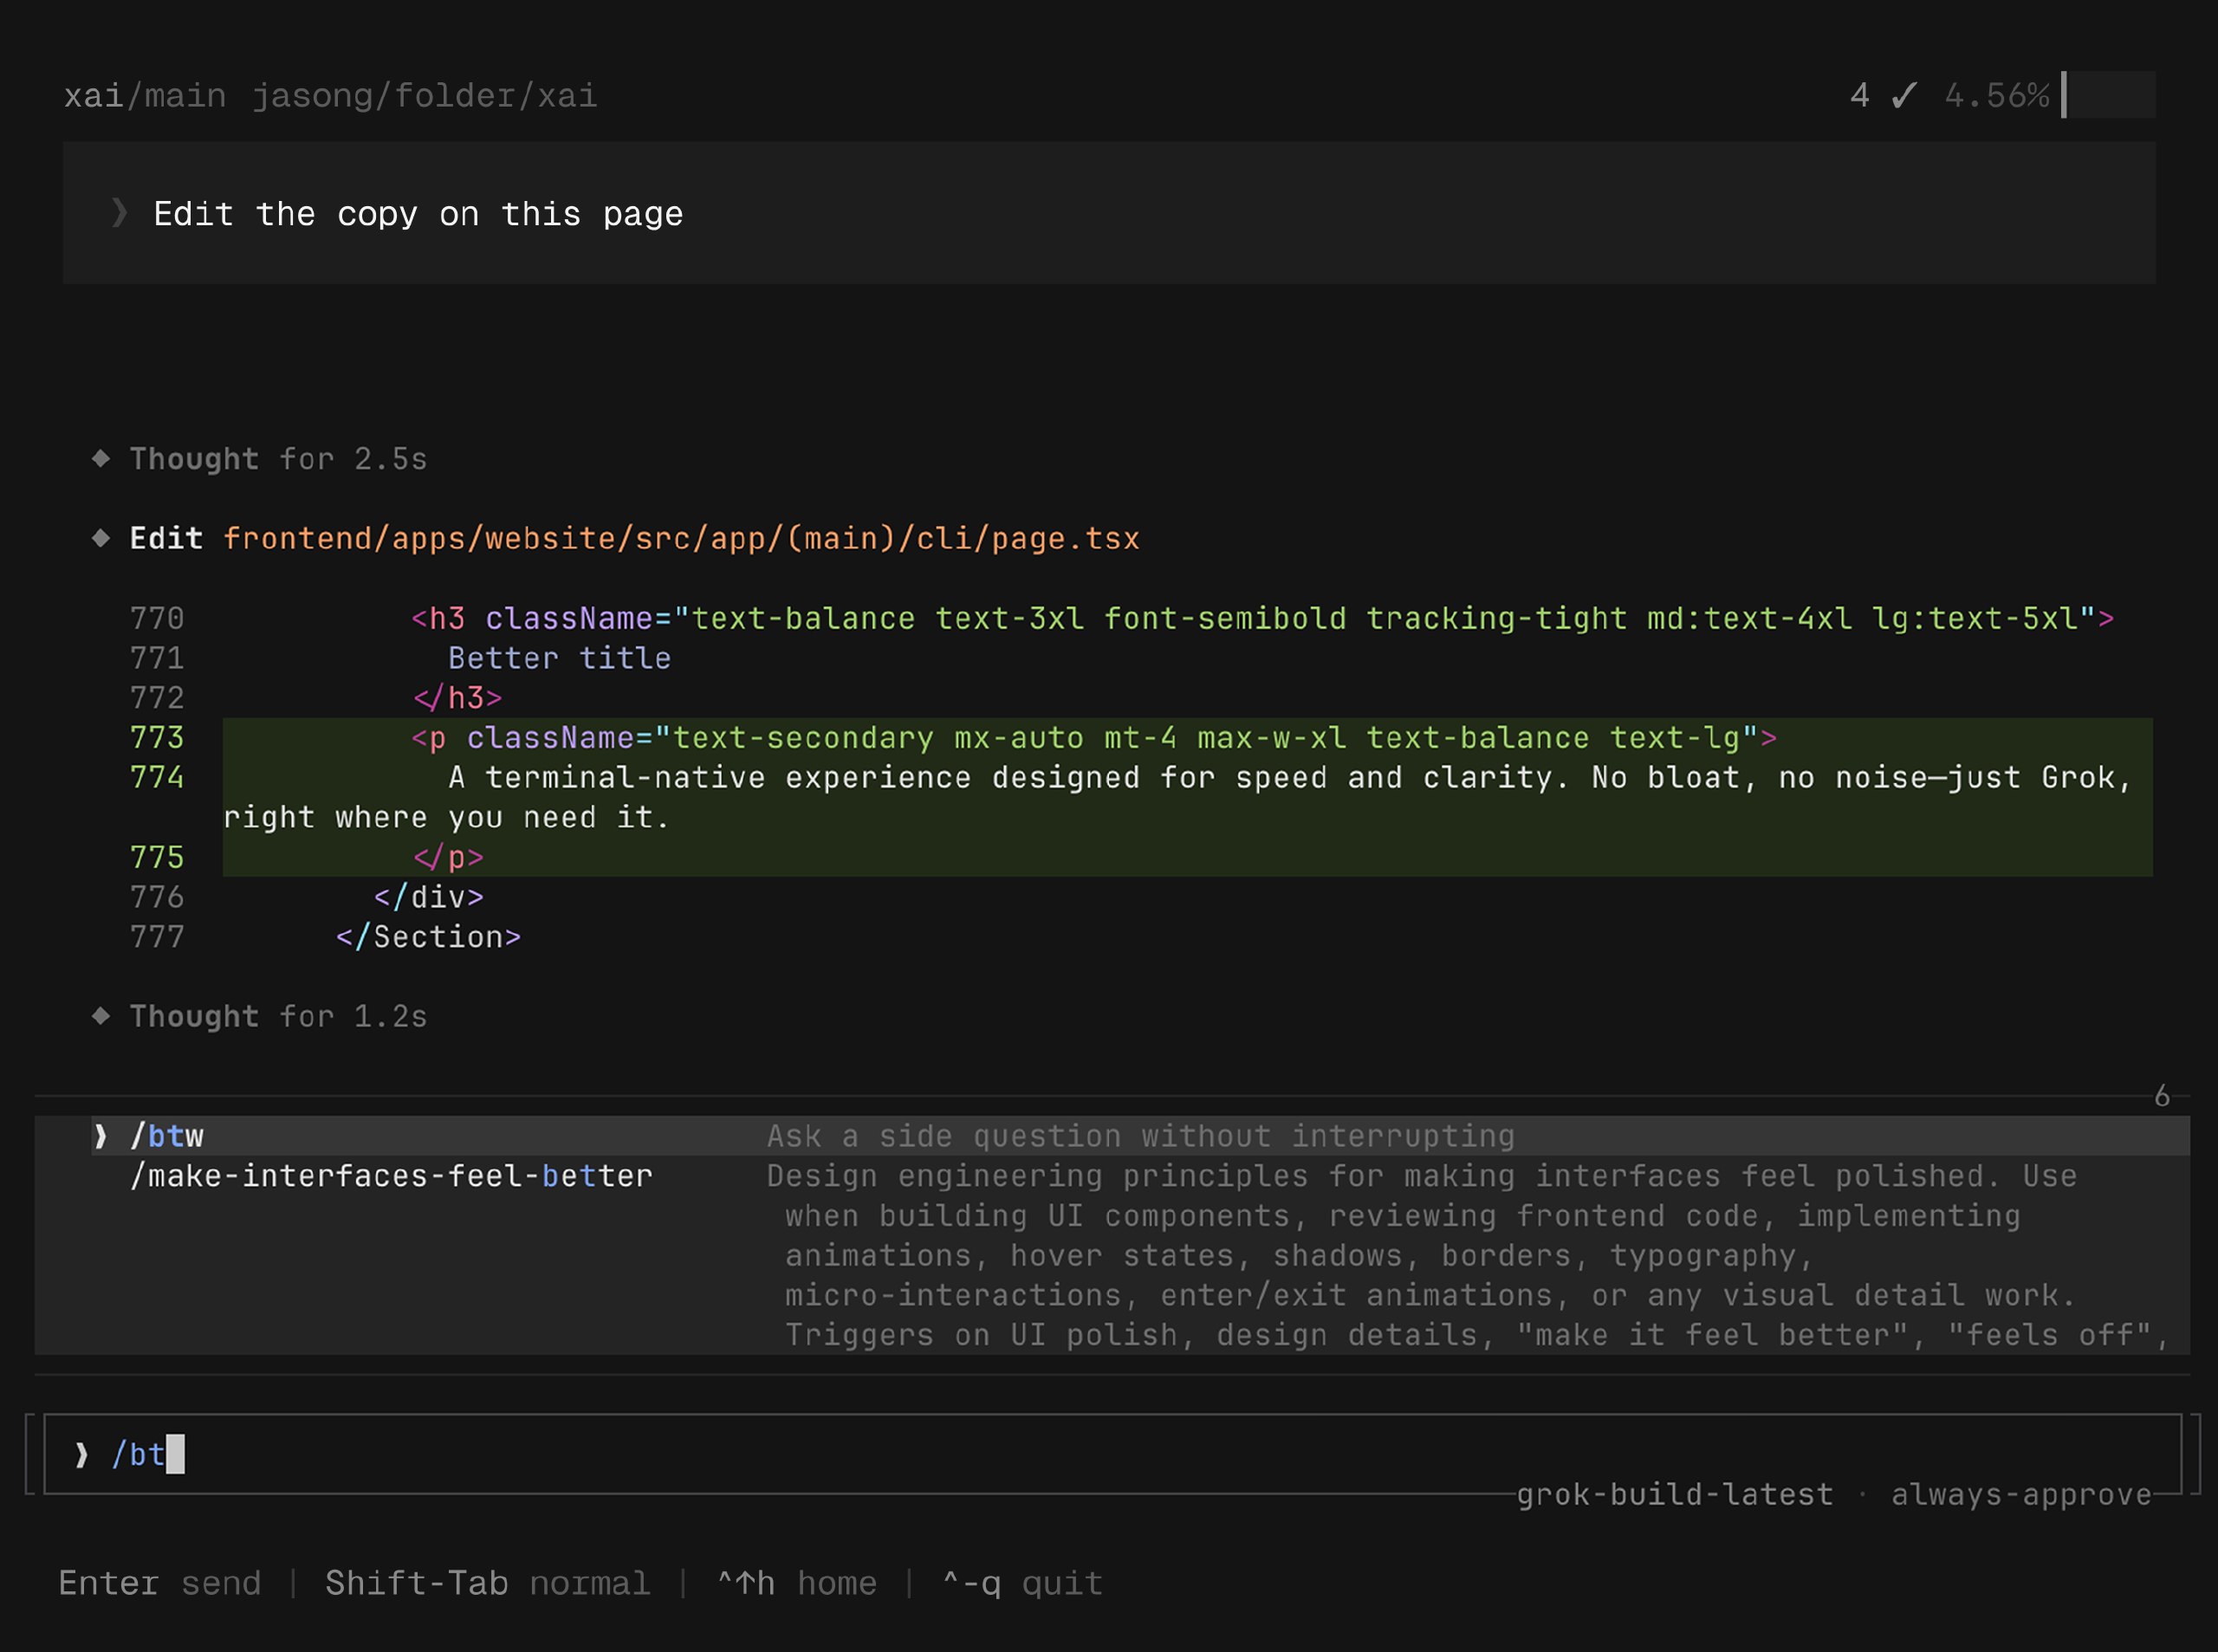
Task: Click the 4.56% context value
Action: coord(1997,95)
